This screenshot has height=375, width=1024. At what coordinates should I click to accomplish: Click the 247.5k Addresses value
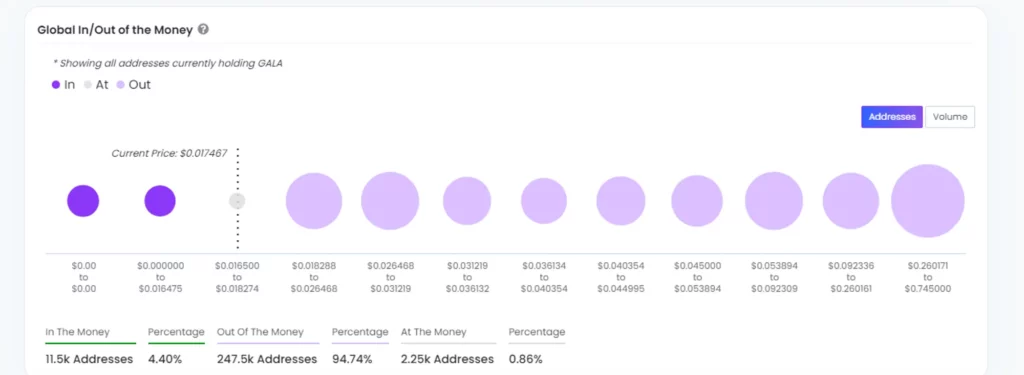point(267,359)
